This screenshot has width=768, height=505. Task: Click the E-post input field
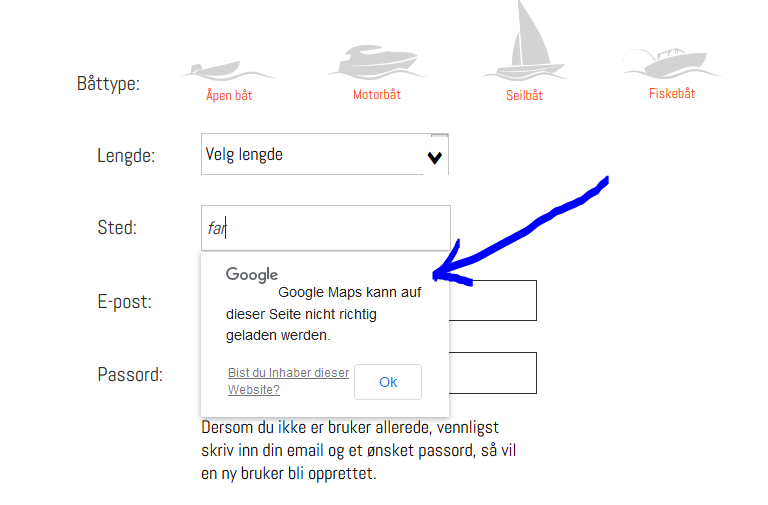[x=492, y=300]
